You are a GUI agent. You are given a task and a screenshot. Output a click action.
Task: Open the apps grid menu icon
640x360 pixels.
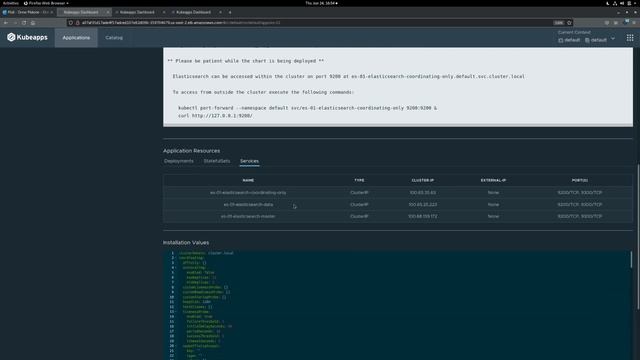pyautogui.click(x=630, y=38)
